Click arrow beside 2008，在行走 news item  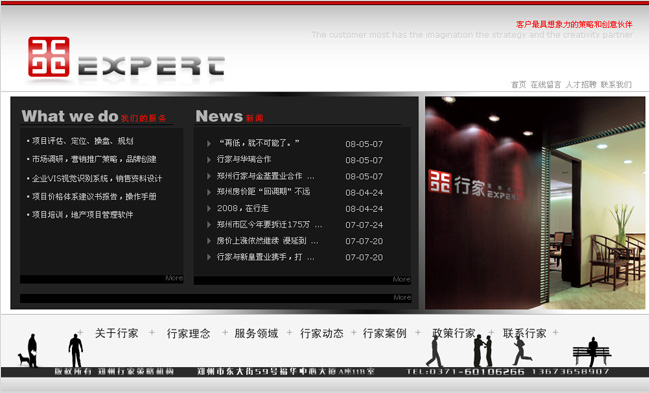point(209,209)
